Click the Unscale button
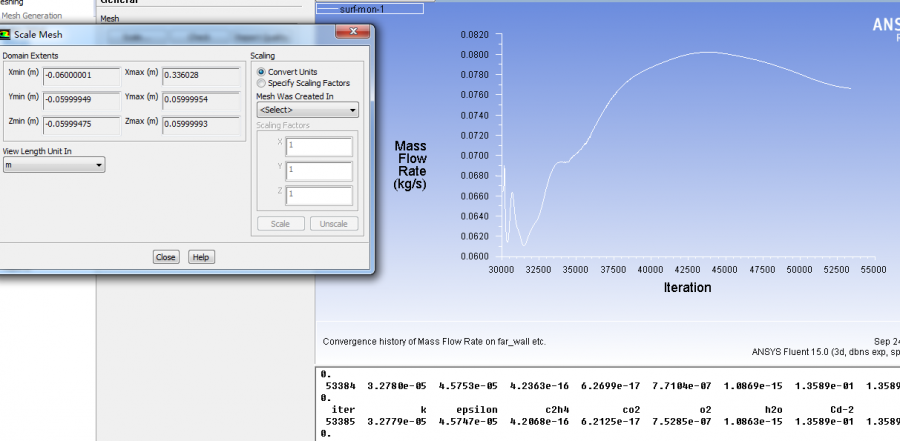Screen dimensions: 900x441 [x=333, y=224]
